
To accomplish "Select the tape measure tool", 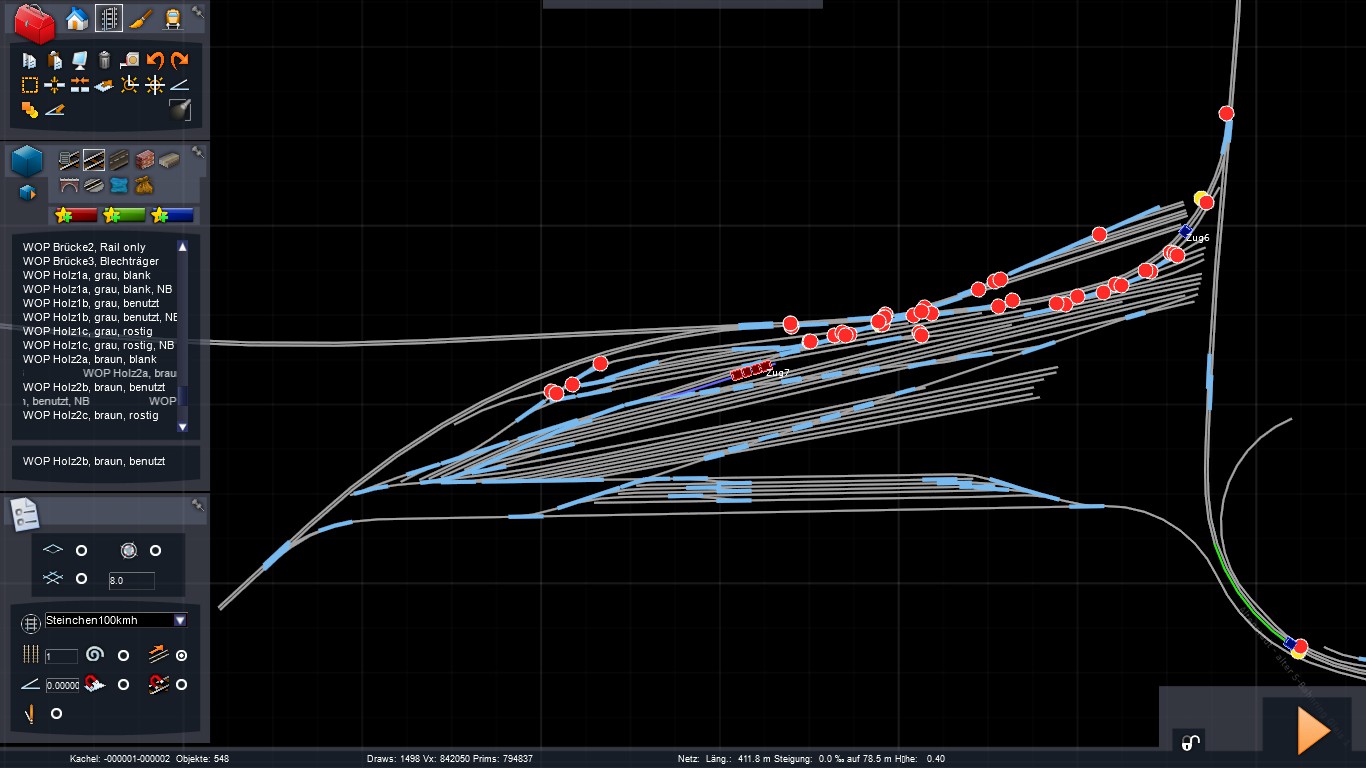I will click(130, 61).
